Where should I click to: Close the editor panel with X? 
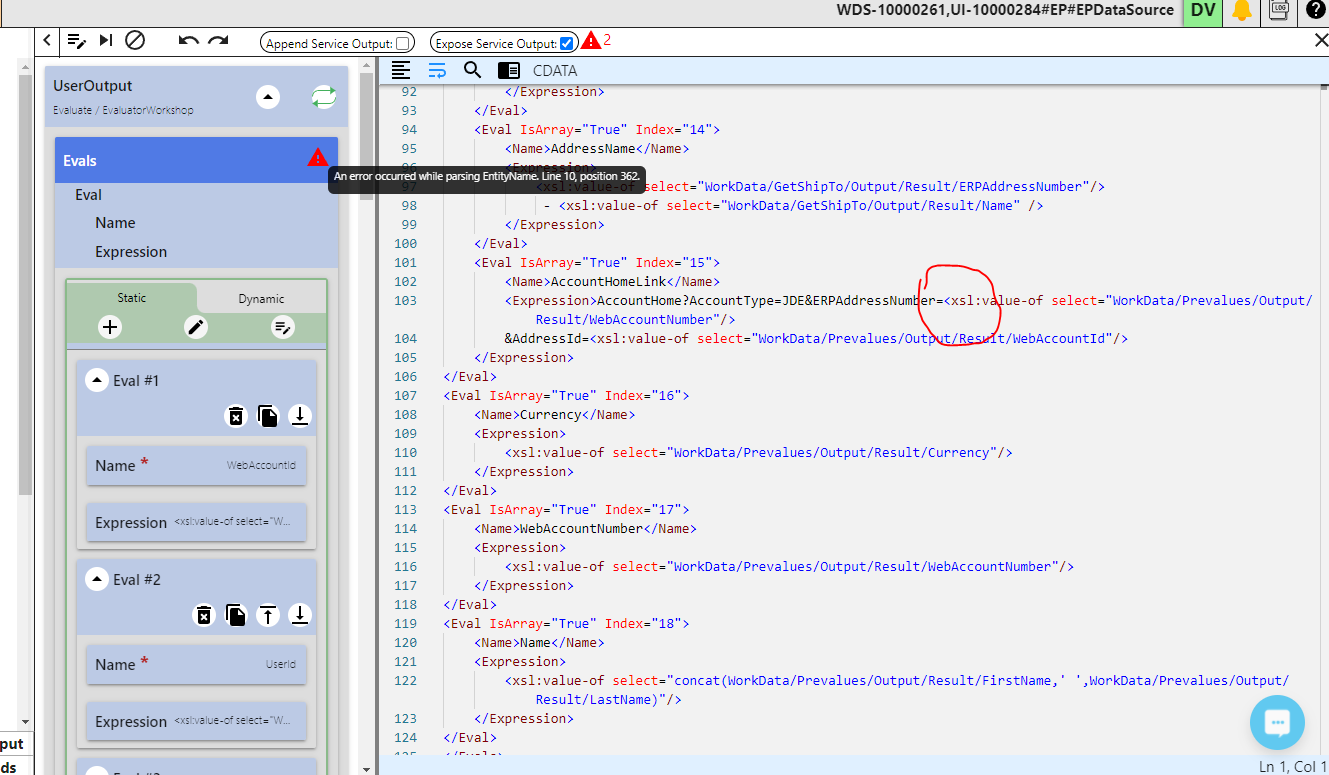click(x=1320, y=41)
